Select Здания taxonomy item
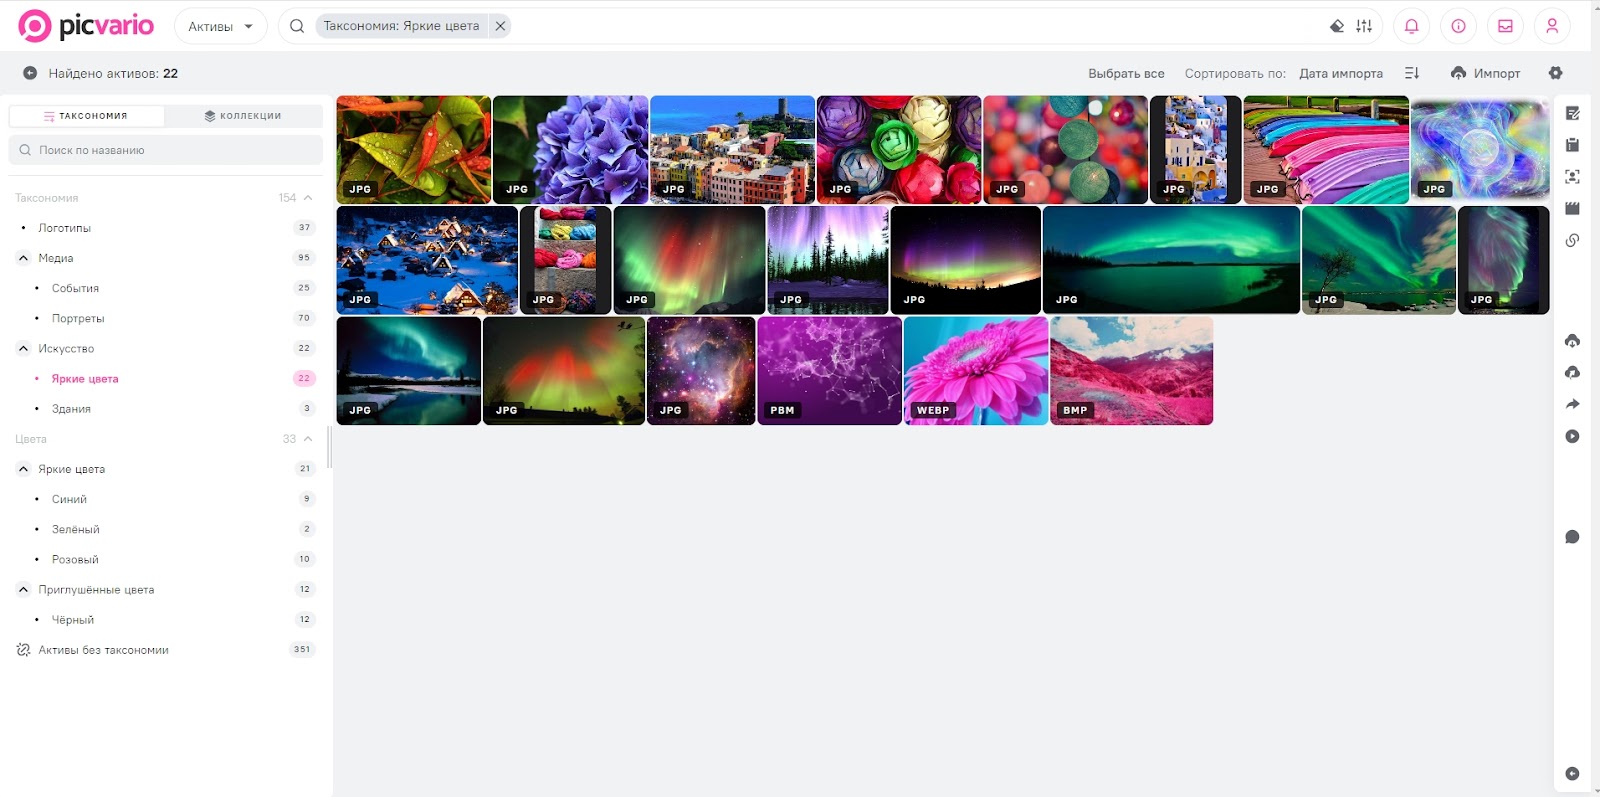1600x797 pixels. (71, 409)
